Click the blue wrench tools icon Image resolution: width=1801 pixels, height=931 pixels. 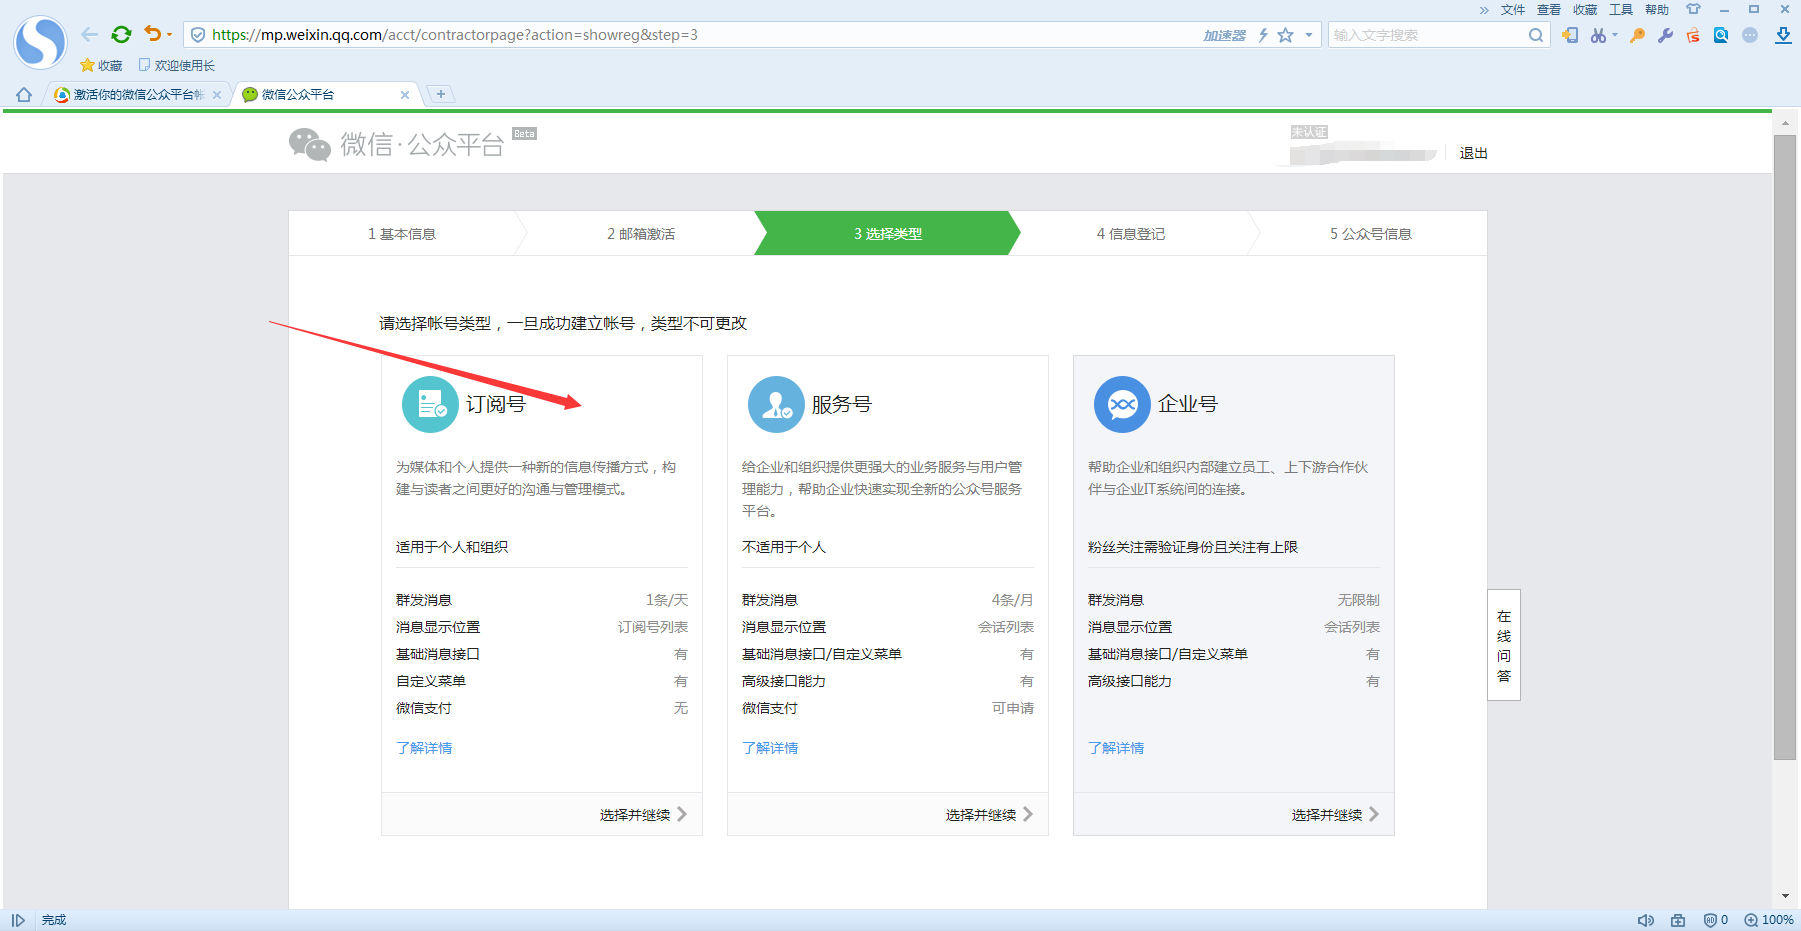coord(1665,35)
